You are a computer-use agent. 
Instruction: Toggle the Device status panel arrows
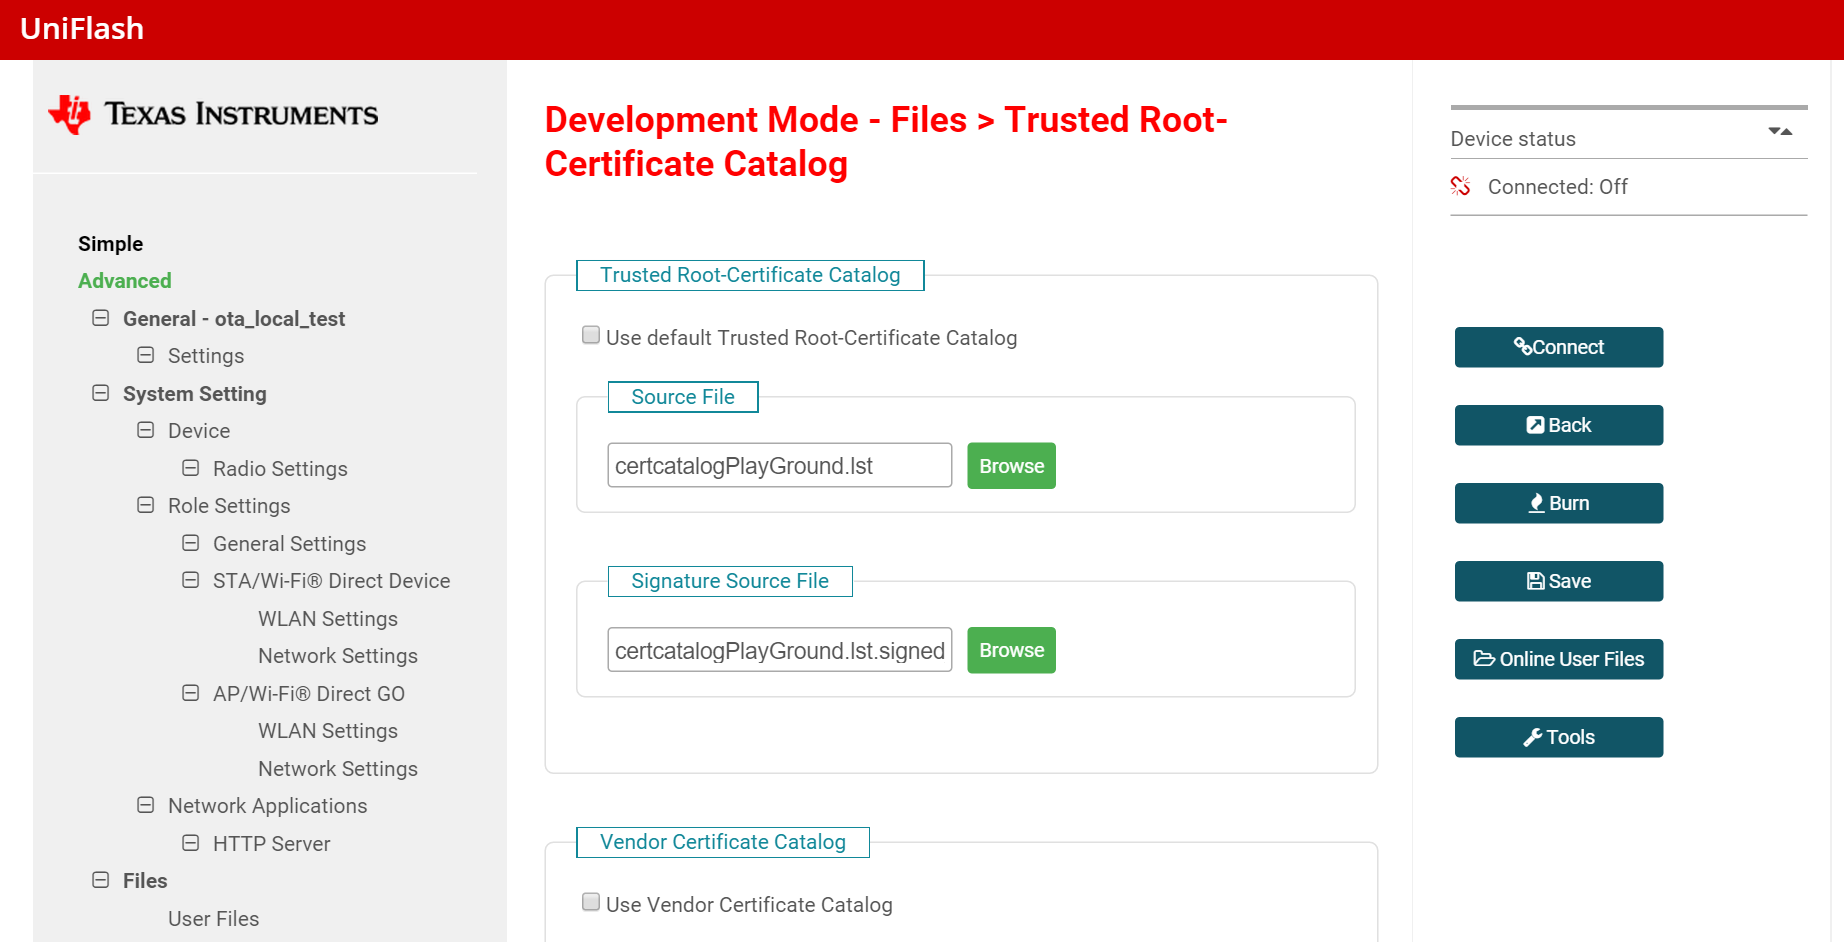[x=1780, y=132]
